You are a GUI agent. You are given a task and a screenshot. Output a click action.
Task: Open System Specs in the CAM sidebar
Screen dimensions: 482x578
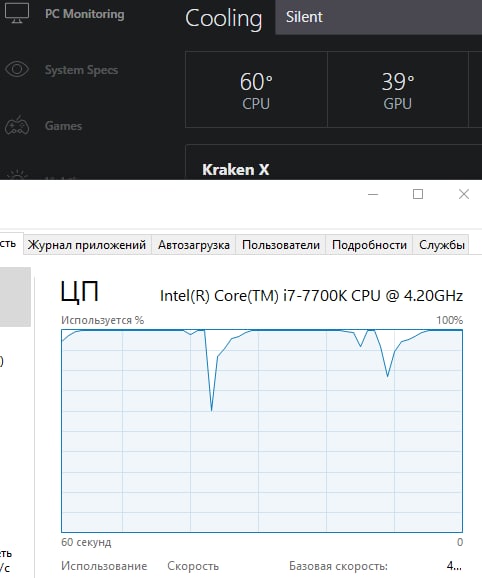pos(81,70)
